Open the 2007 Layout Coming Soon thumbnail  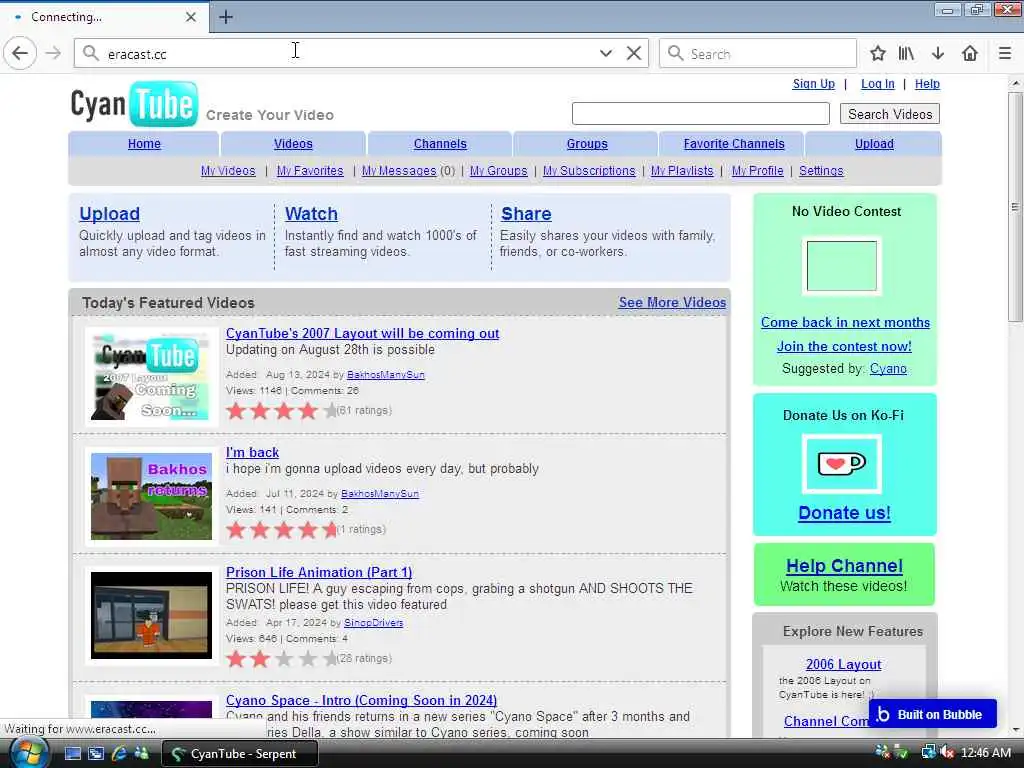[x=152, y=377]
